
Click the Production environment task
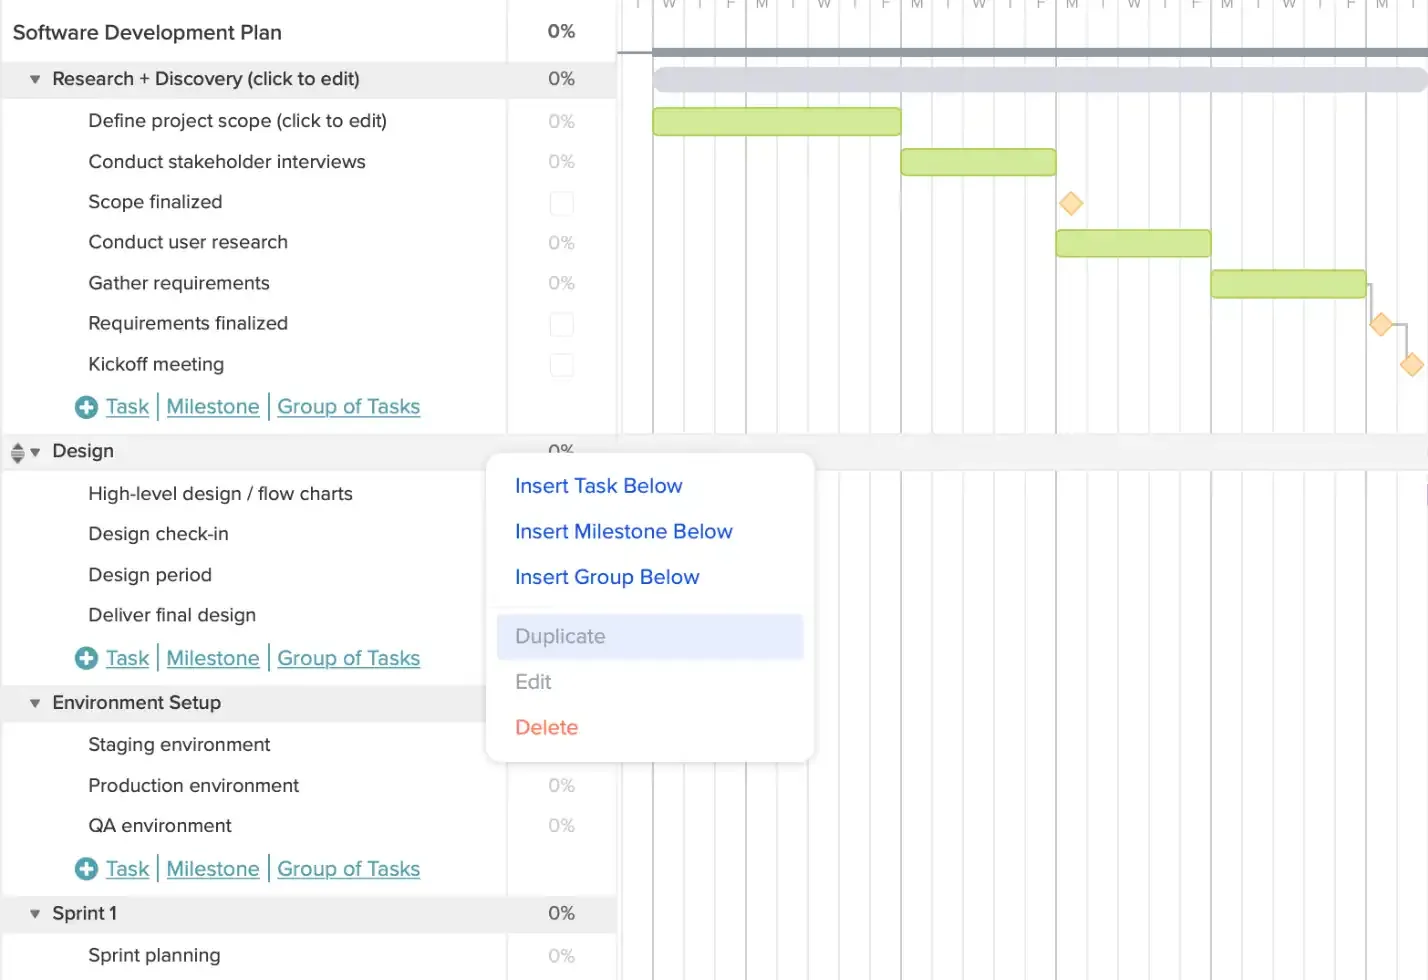coord(193,786)
